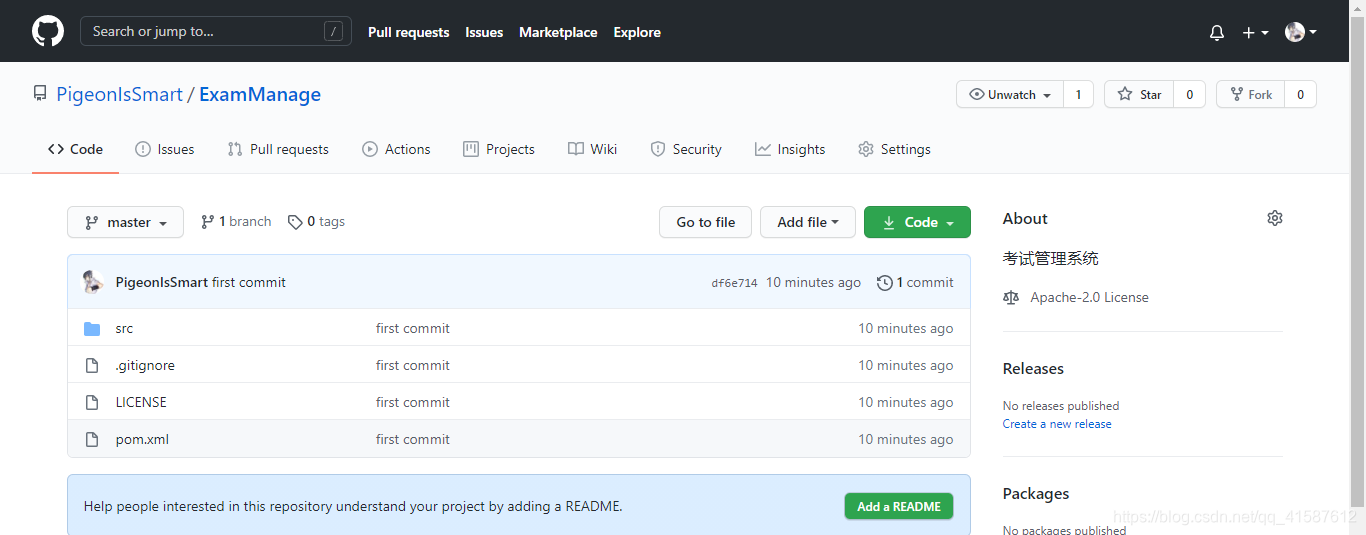Go to Explore

point(637,32)
